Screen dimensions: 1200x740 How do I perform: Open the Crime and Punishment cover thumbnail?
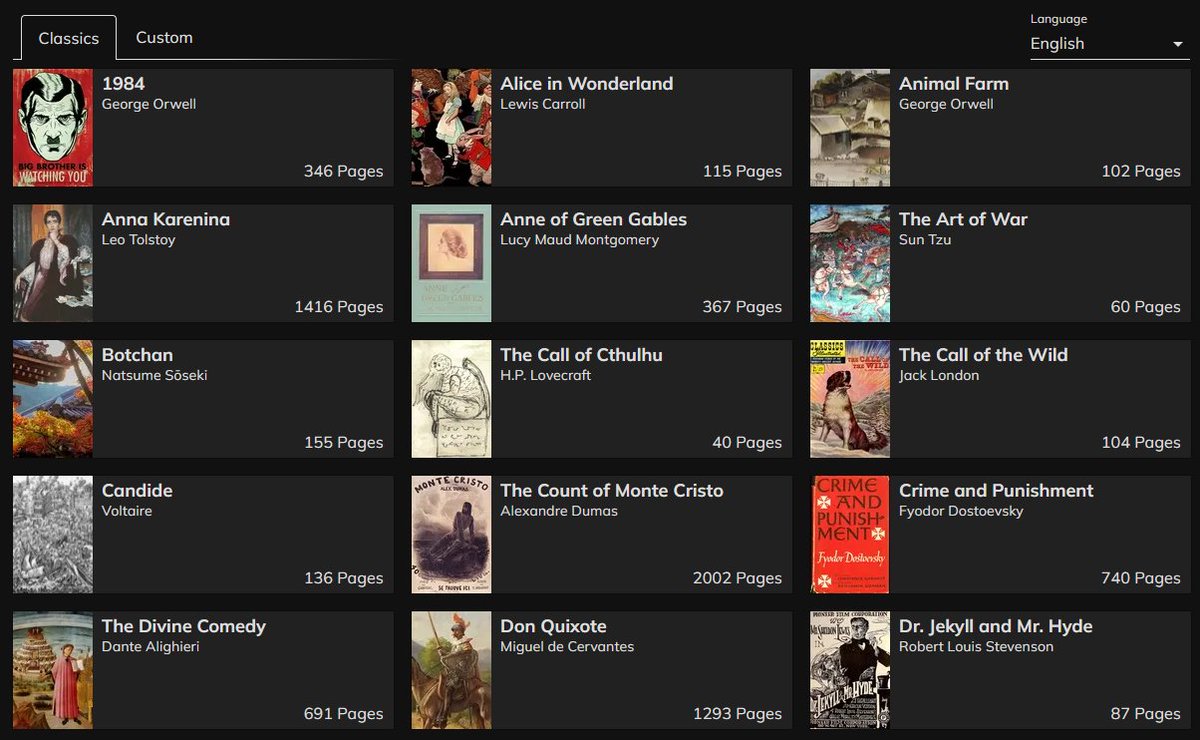pos(850,535)
